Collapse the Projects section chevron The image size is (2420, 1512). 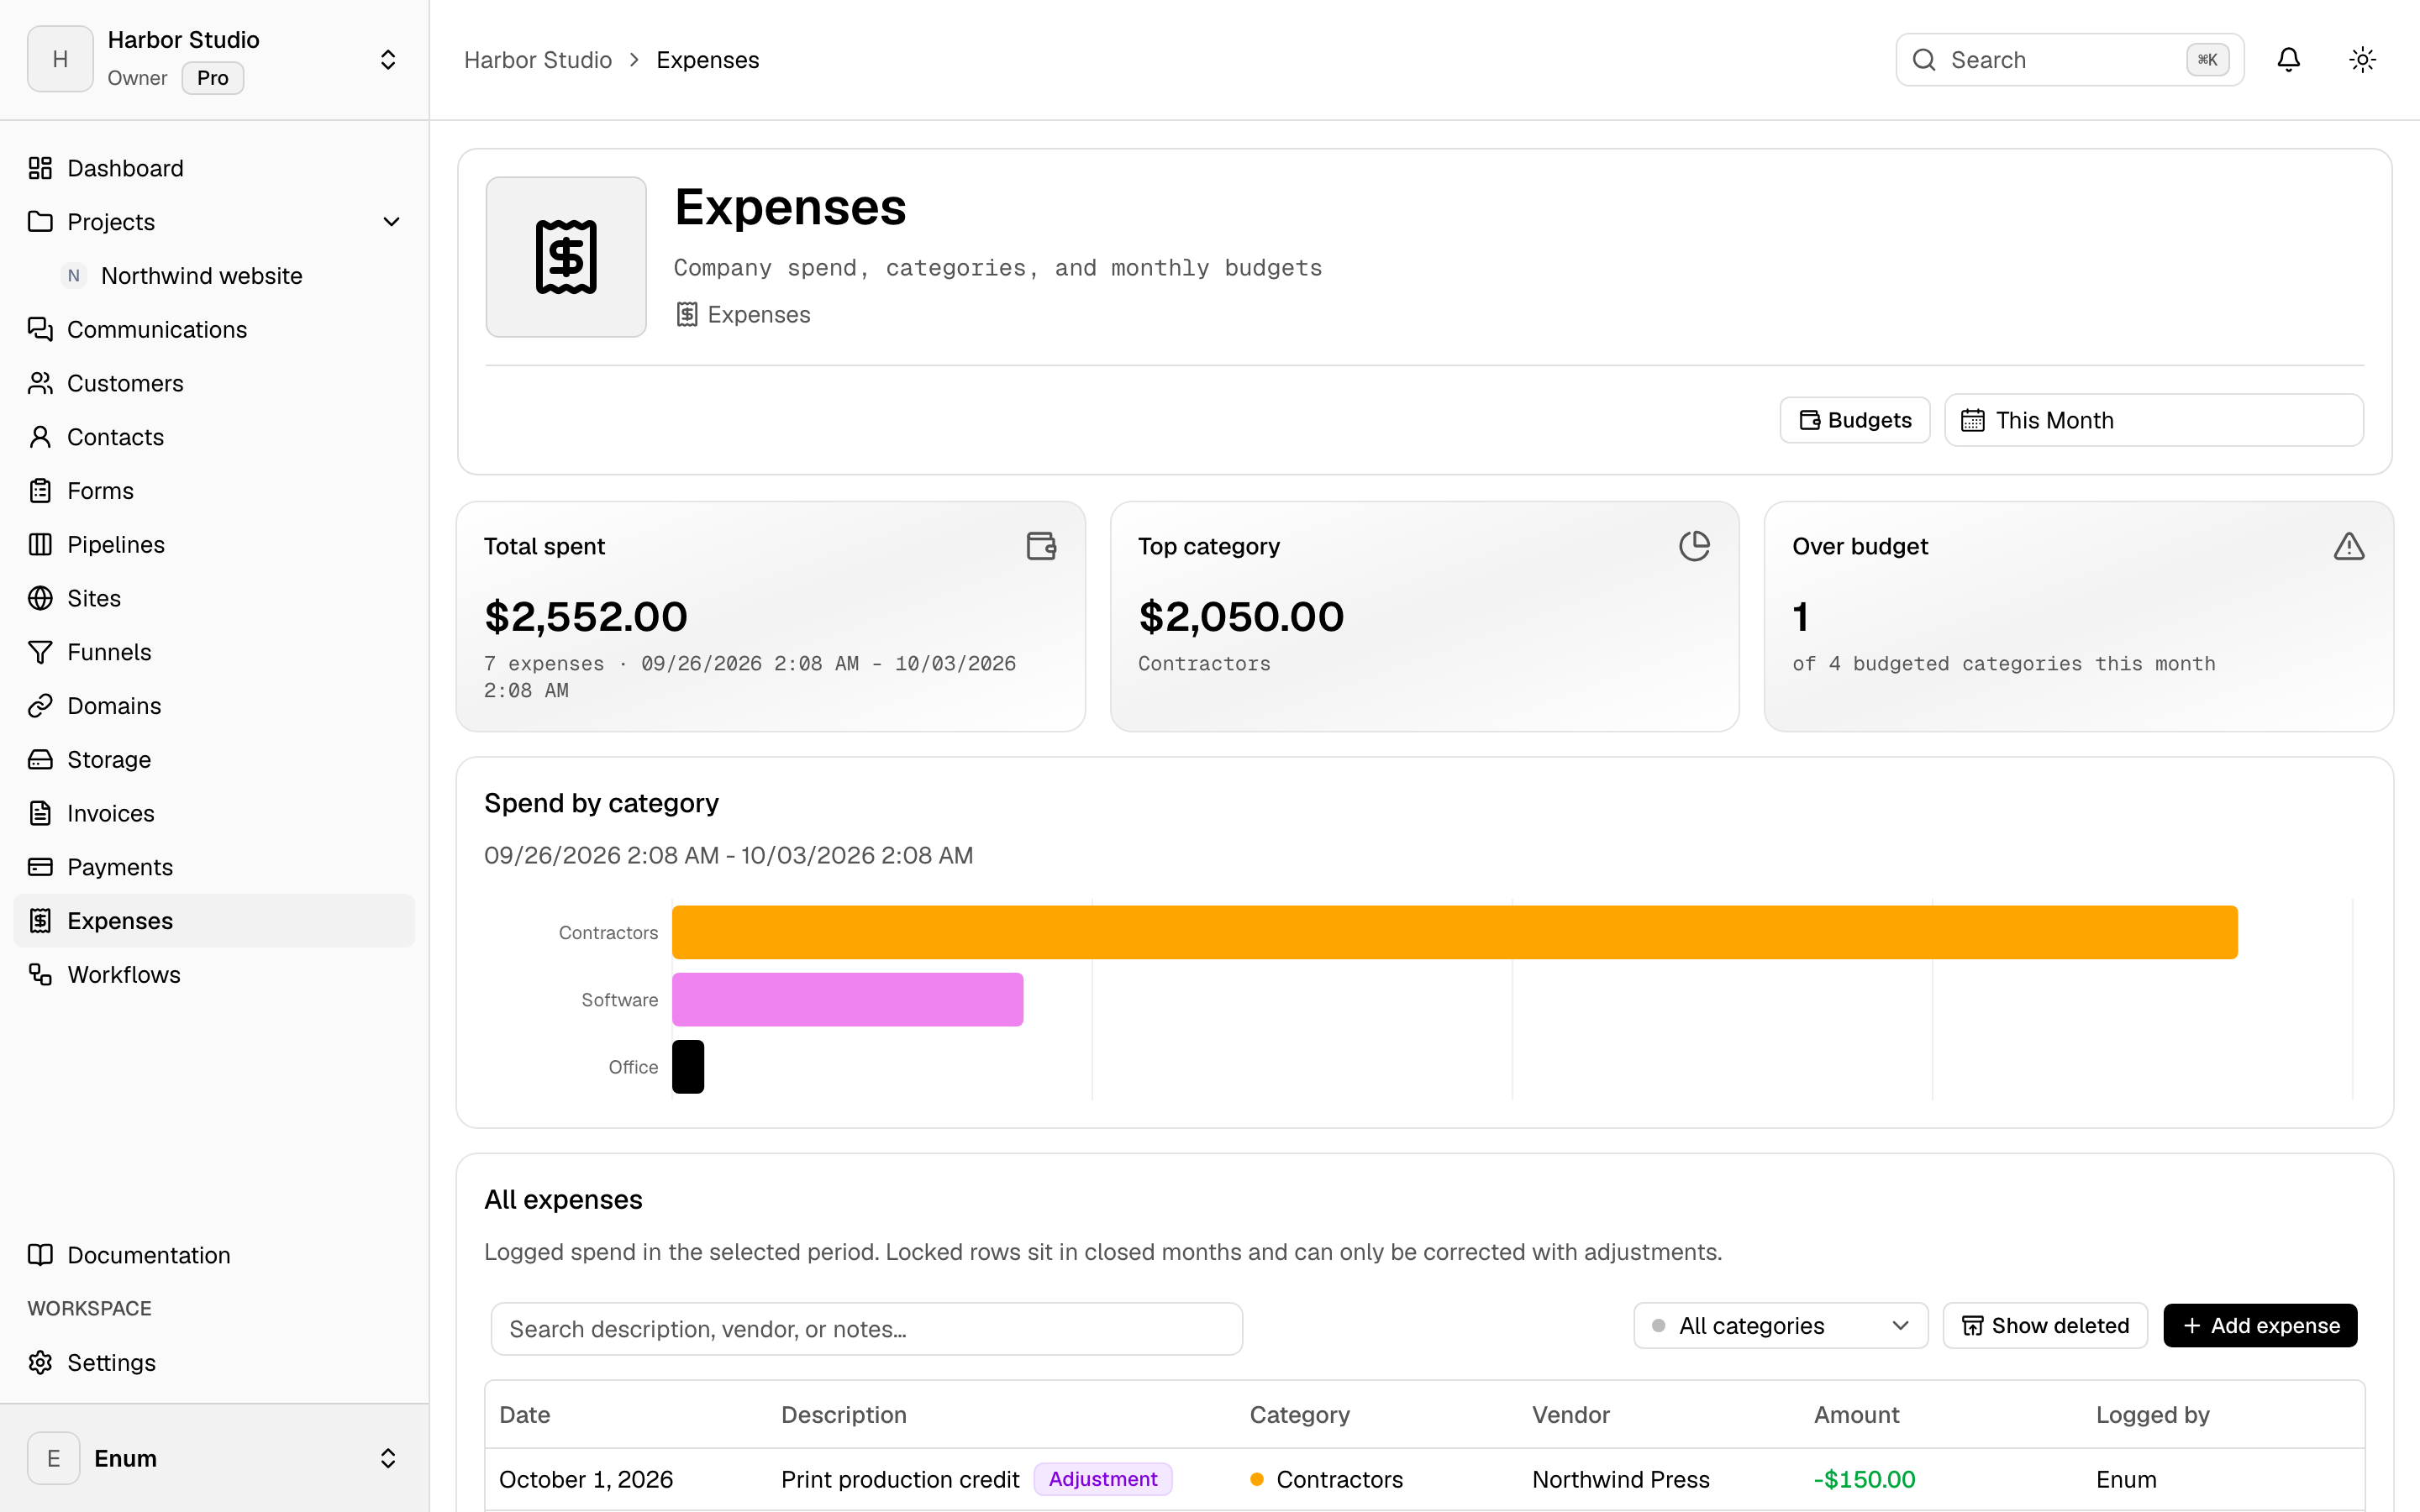[391, 222]
